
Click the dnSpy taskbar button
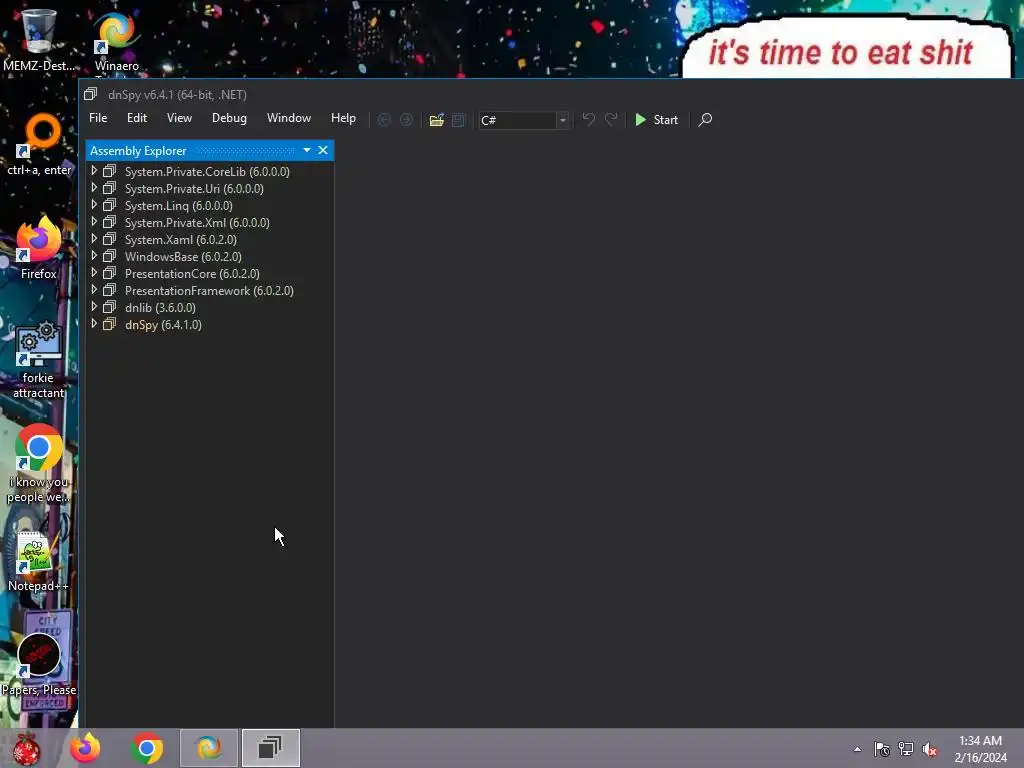270,748
